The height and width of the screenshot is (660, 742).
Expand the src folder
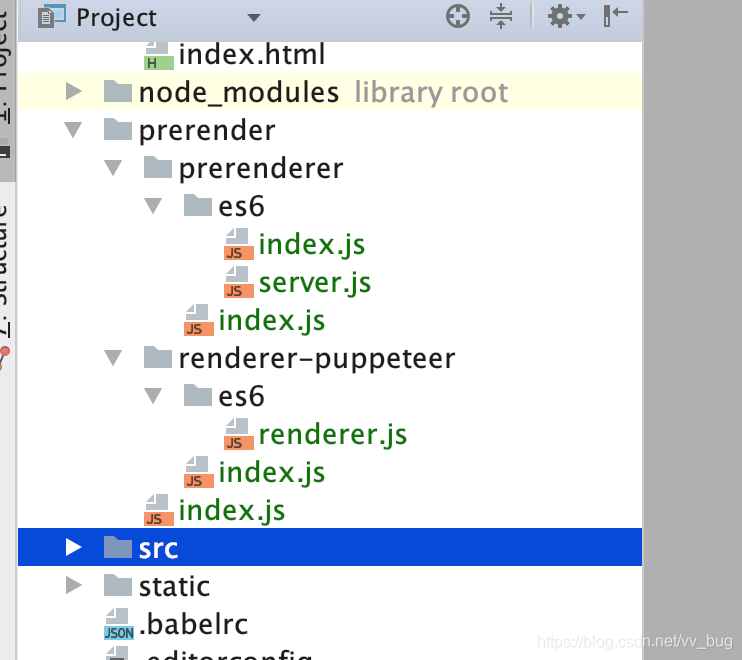[73, 547]
